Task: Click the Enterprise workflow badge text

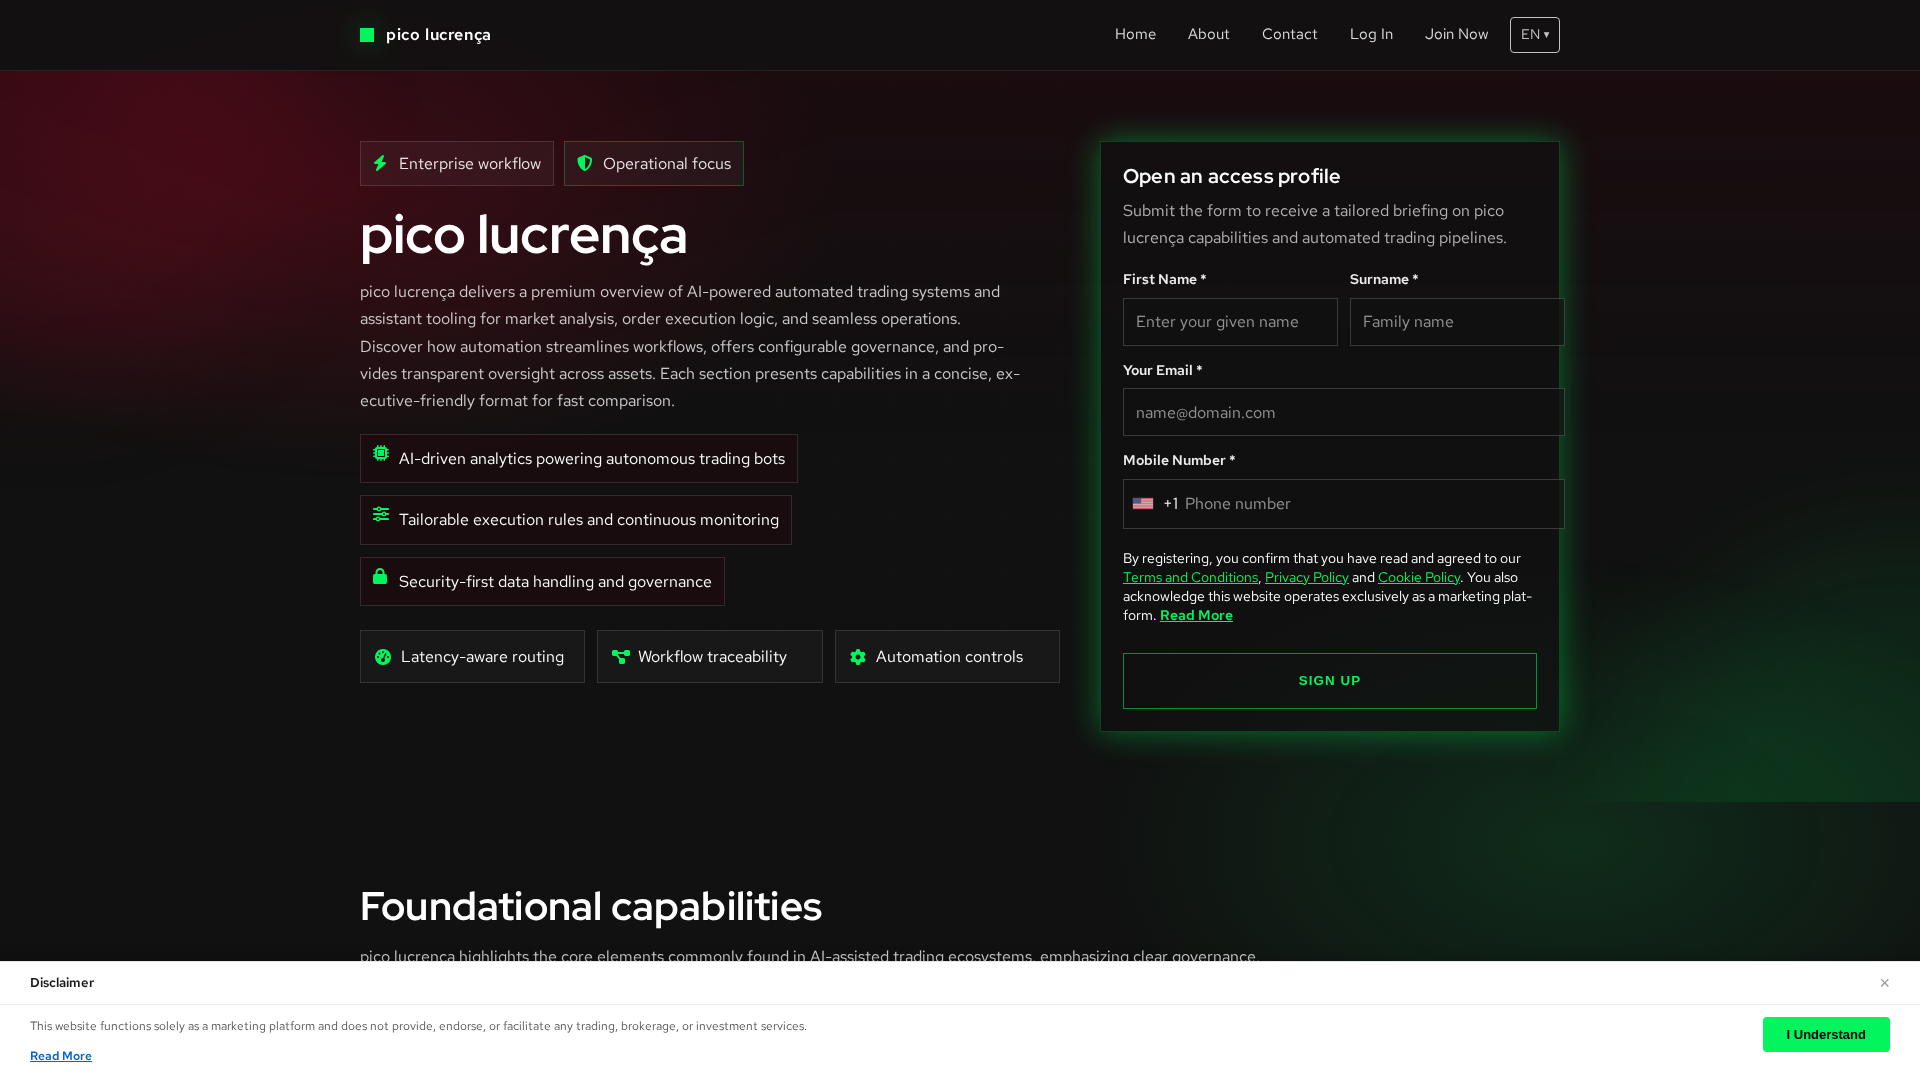Action: click(470, 163)
